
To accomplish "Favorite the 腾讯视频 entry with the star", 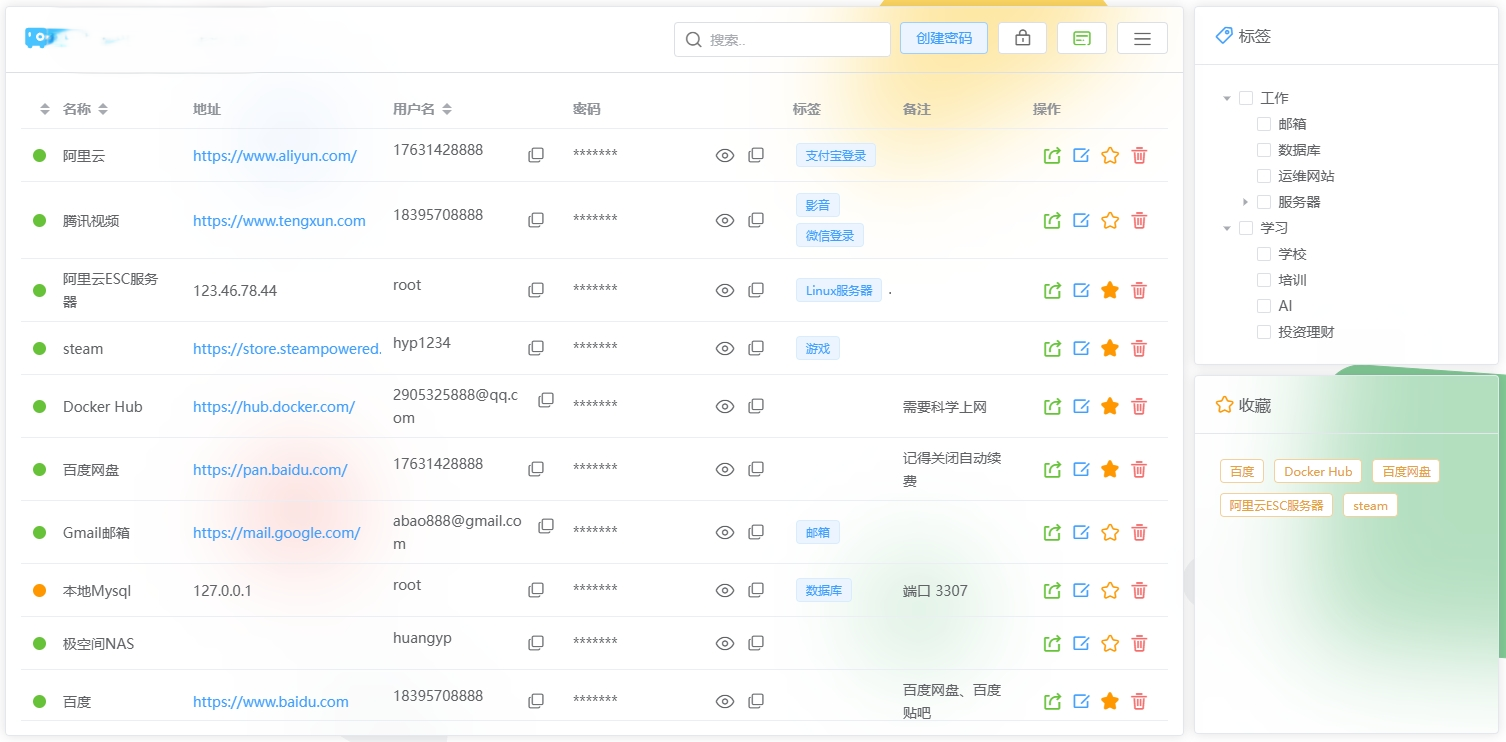I will tap(1110, 220).
